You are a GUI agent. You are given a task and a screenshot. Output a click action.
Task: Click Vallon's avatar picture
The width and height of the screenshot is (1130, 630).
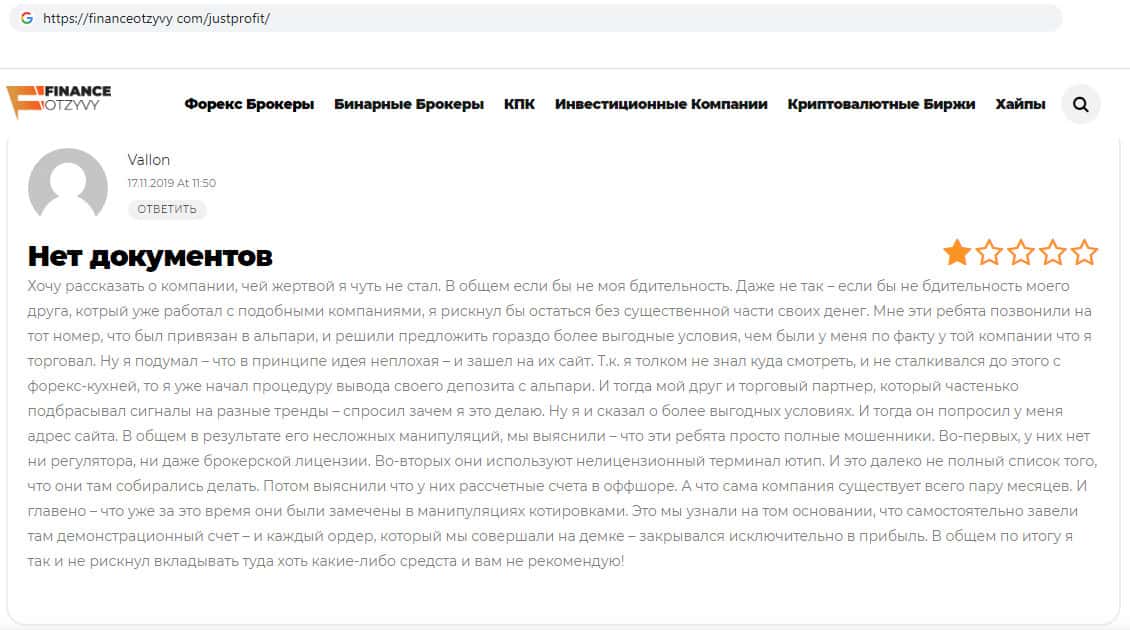[x=68, y=183]
